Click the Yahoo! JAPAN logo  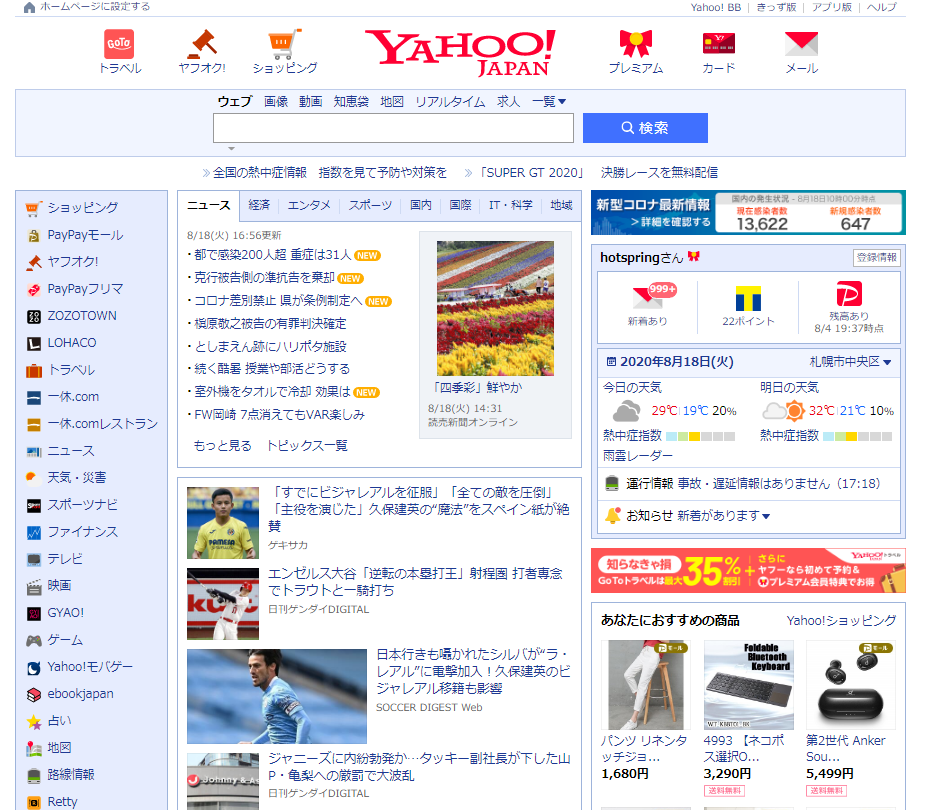[x=461, y=53]
